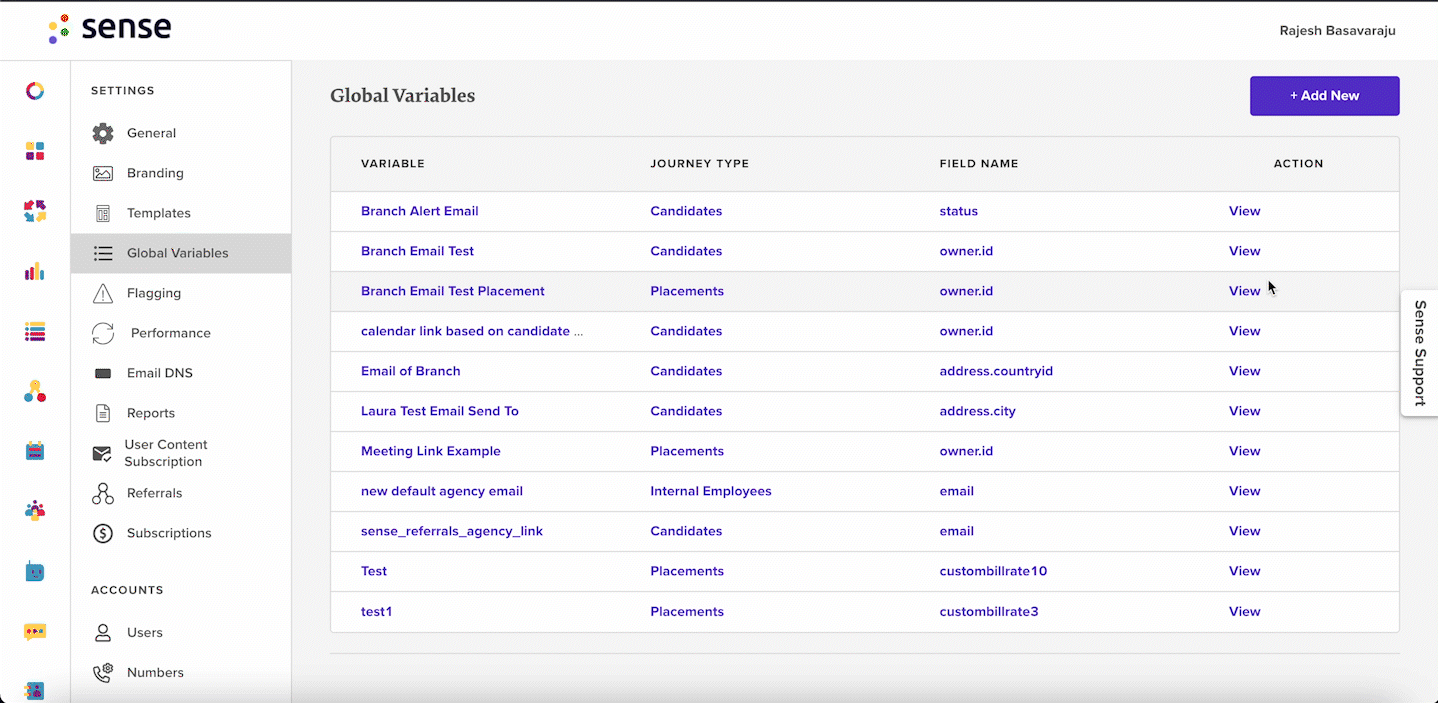Open the connected circles referral rail icon
Image resolution: width=1438 pixels, height=703 pixels.
point(35,391)
